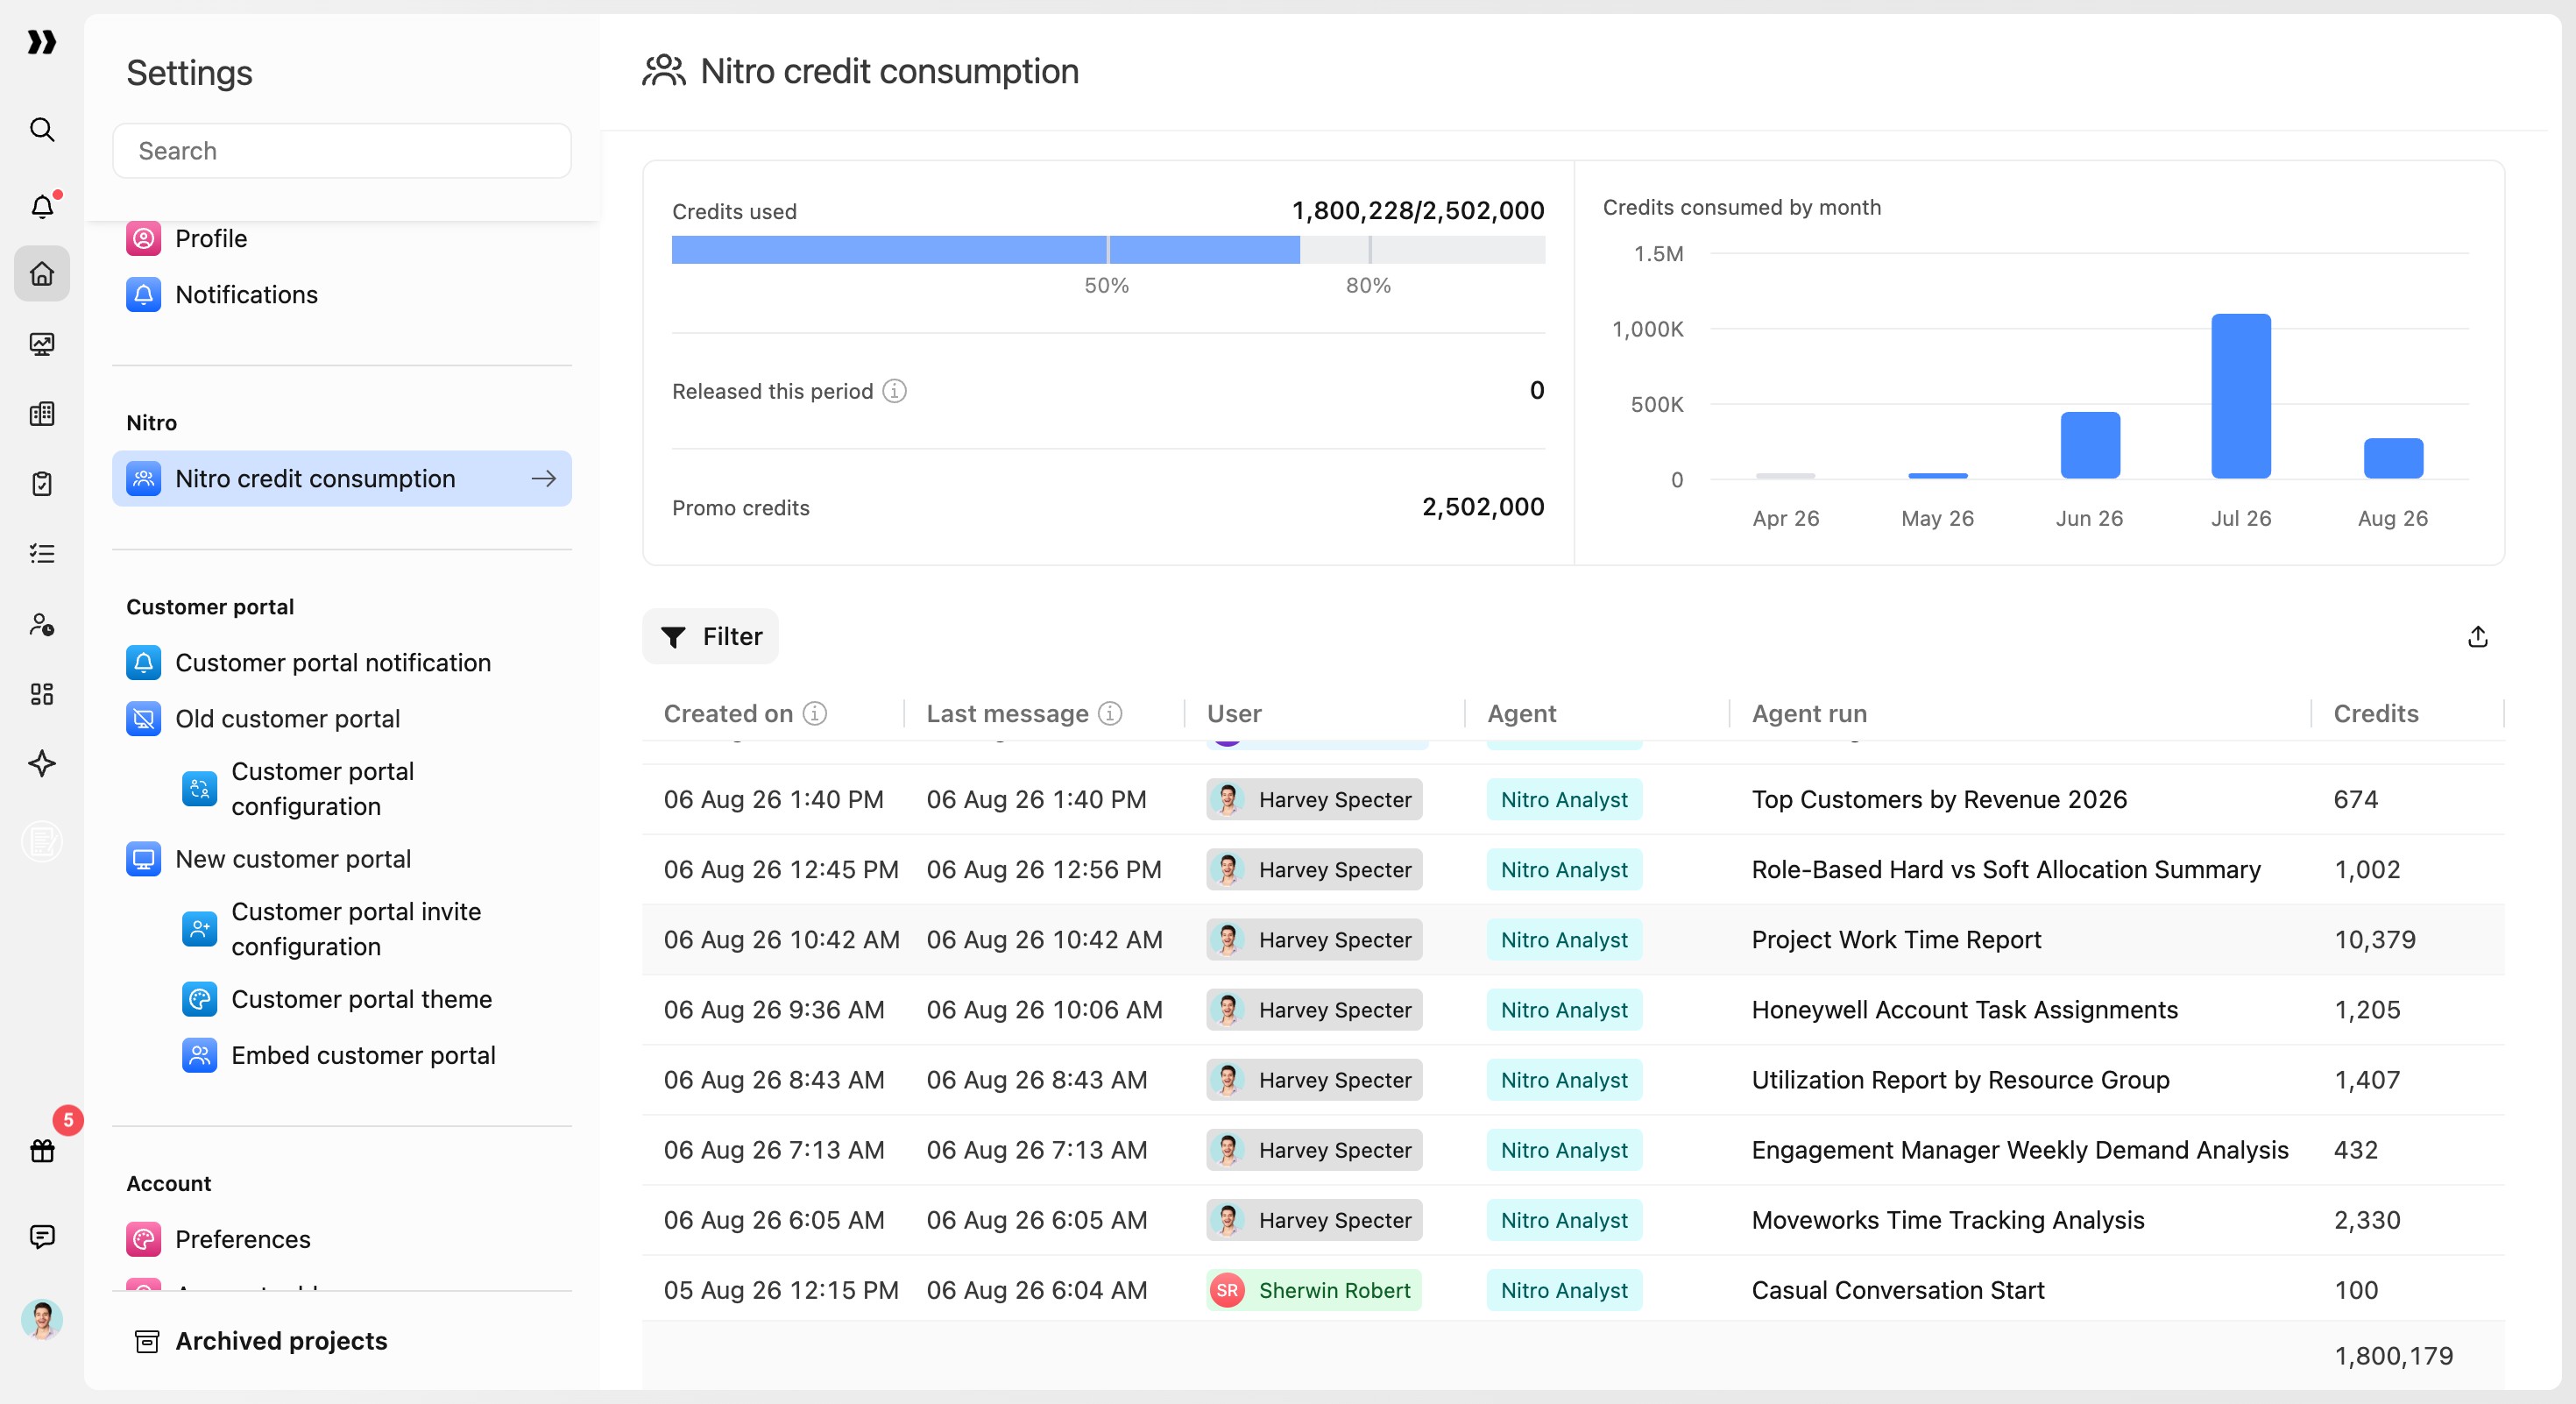Click Nitro Analyst tag in Project Work Time row
This screenshot has height=1404, width=2576.
pos(1564,939)
